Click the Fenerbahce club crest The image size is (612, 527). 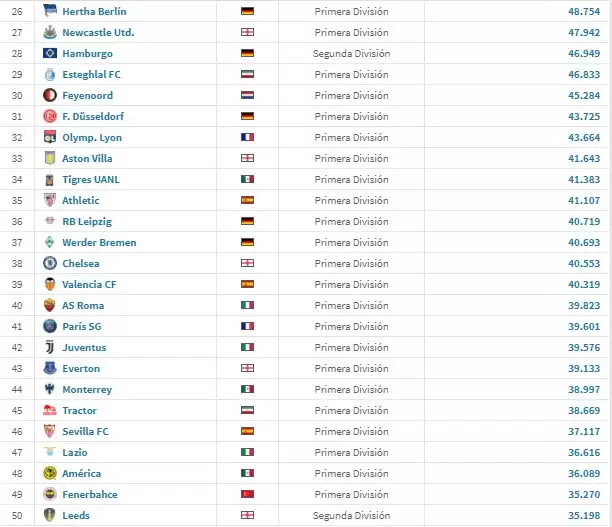click(x=49, y=494)
